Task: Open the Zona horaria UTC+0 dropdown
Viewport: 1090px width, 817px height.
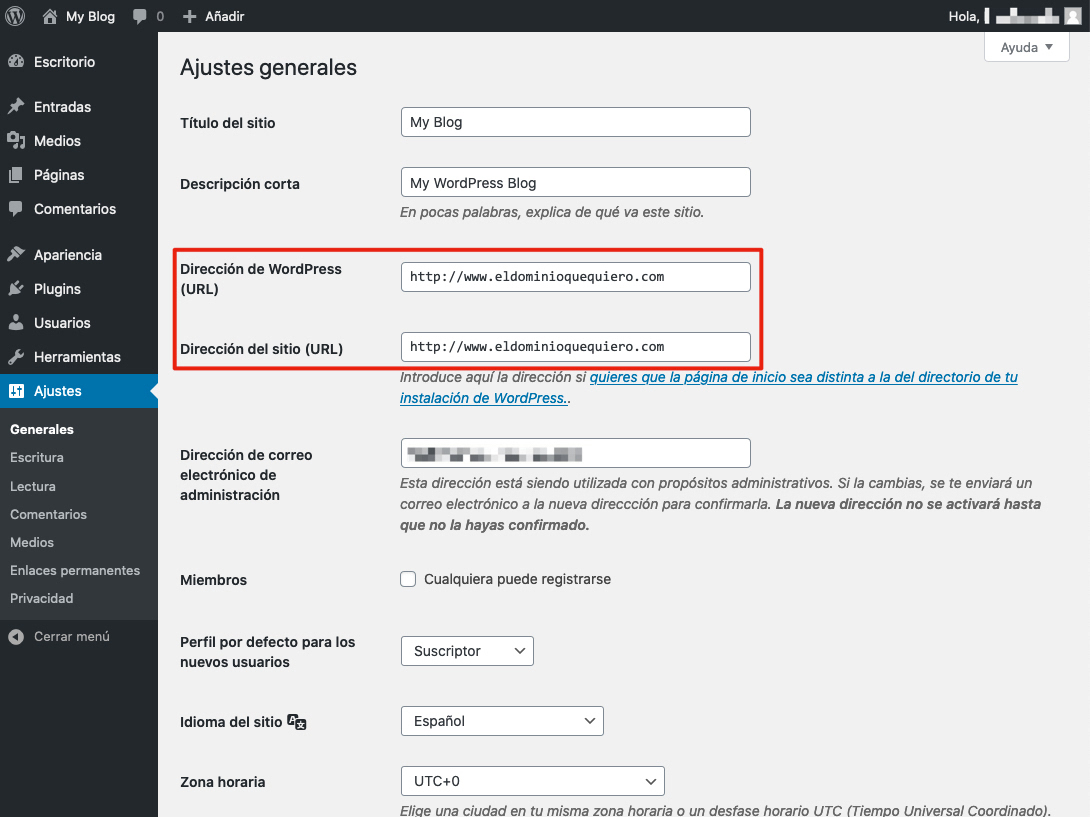Action: click(x=531, y=781)
